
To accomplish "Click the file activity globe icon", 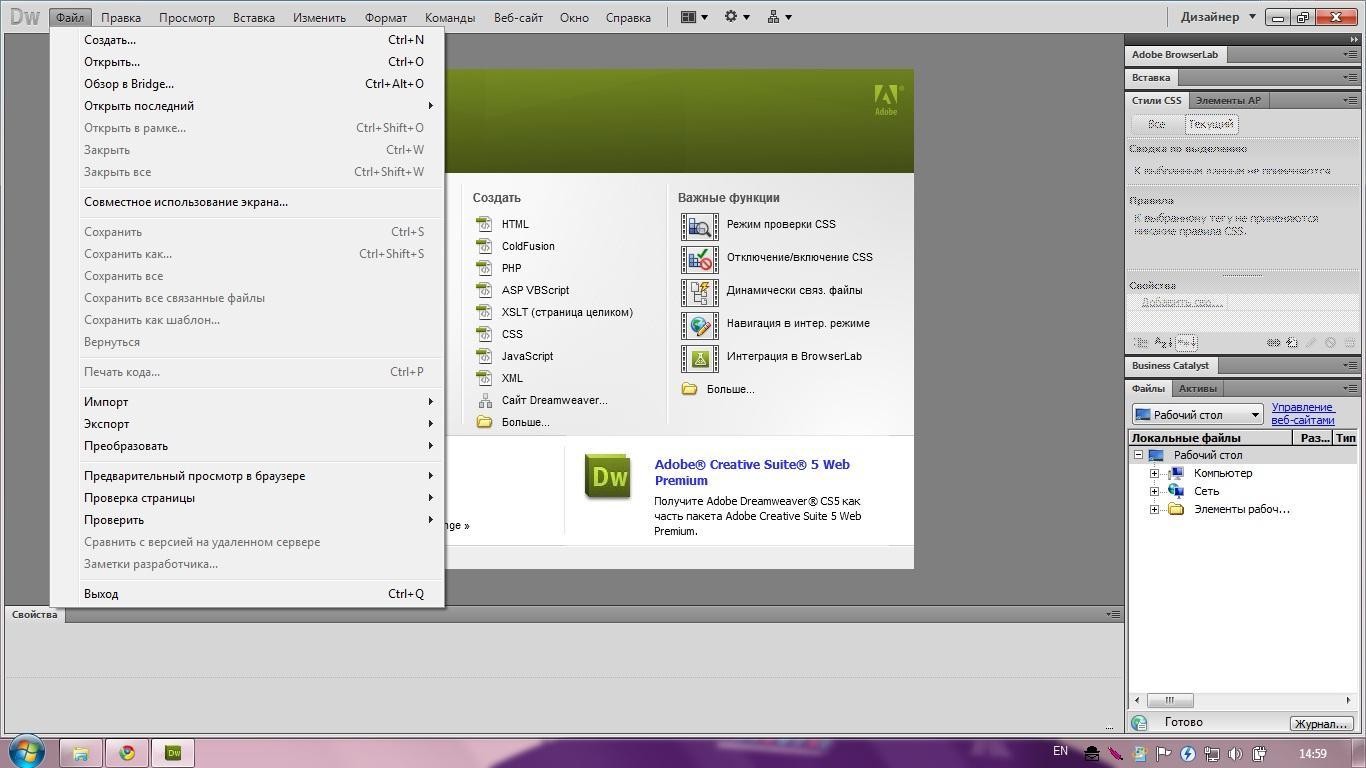I will 1139,723.
